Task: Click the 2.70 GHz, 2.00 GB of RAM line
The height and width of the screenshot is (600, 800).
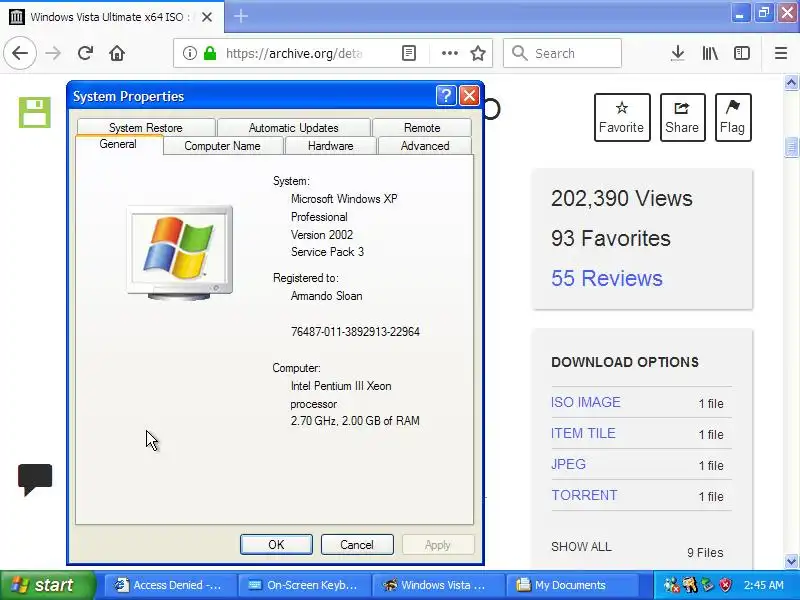Action: coord(355,421)
